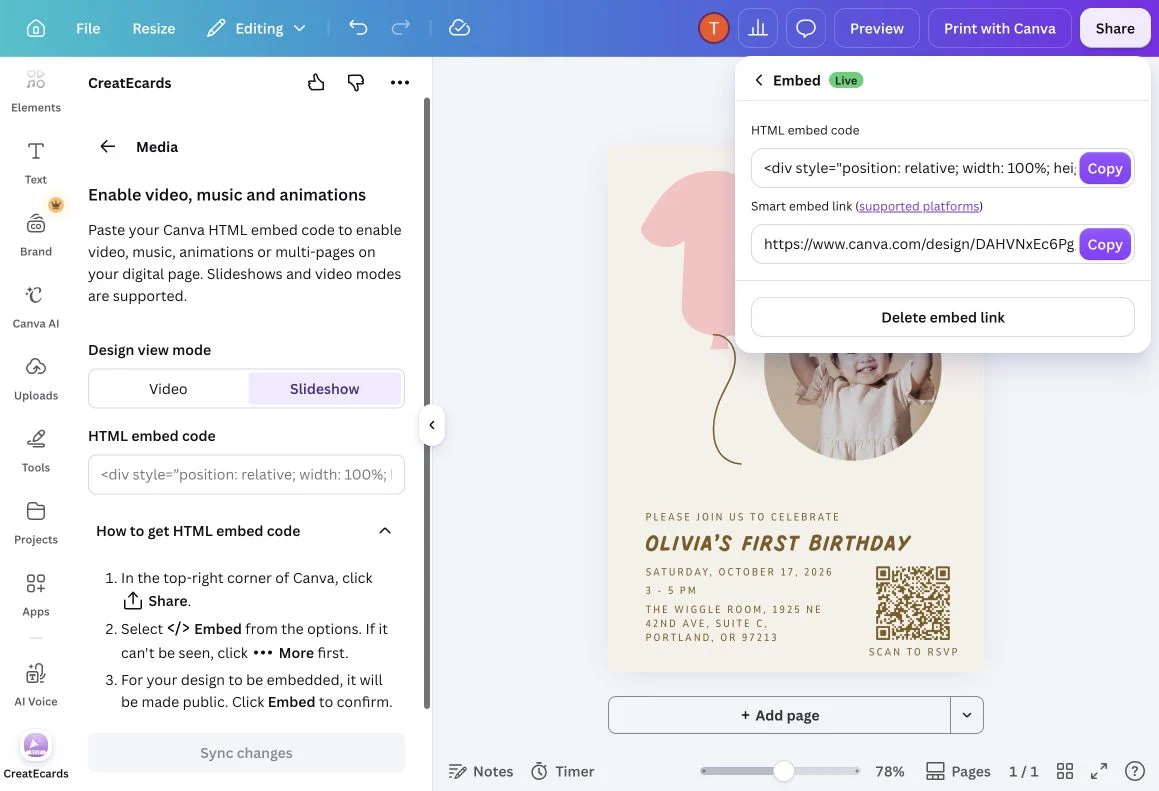Viewport: 1159px width, 791px height.
Task: Click Print with Canva
Action: (x=999, y=28)
